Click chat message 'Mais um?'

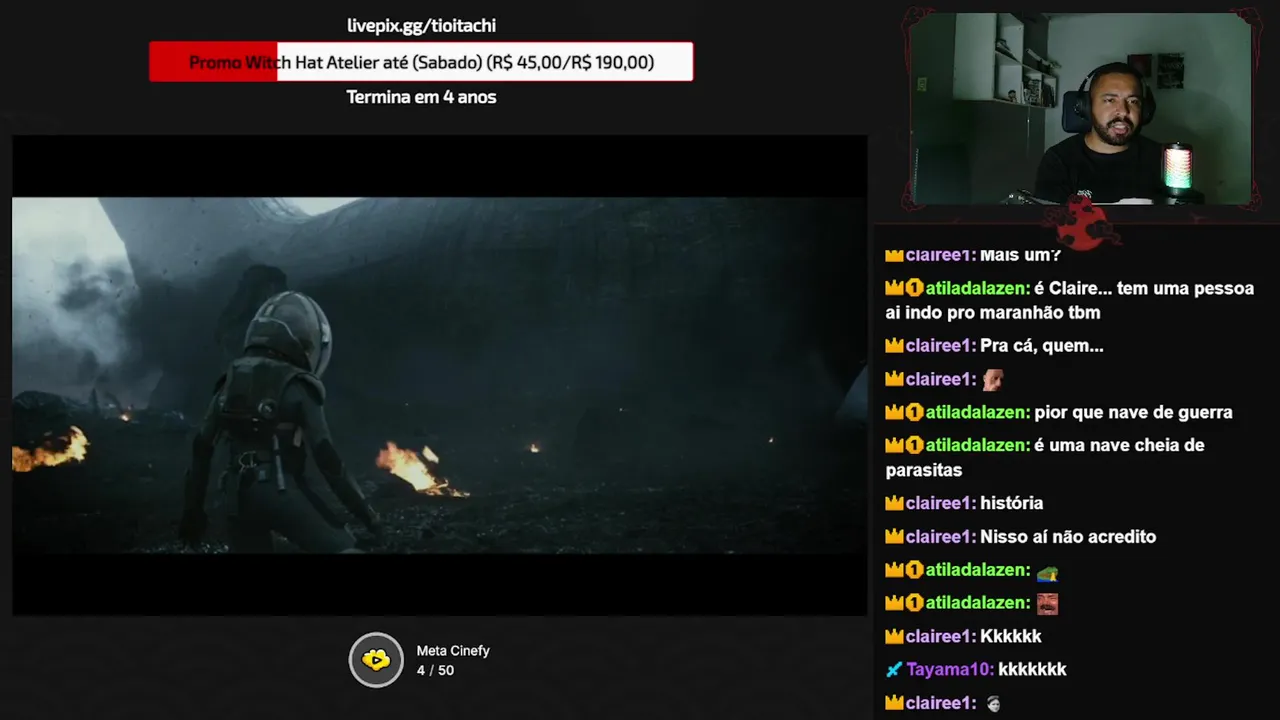(x=1020, y=255)
